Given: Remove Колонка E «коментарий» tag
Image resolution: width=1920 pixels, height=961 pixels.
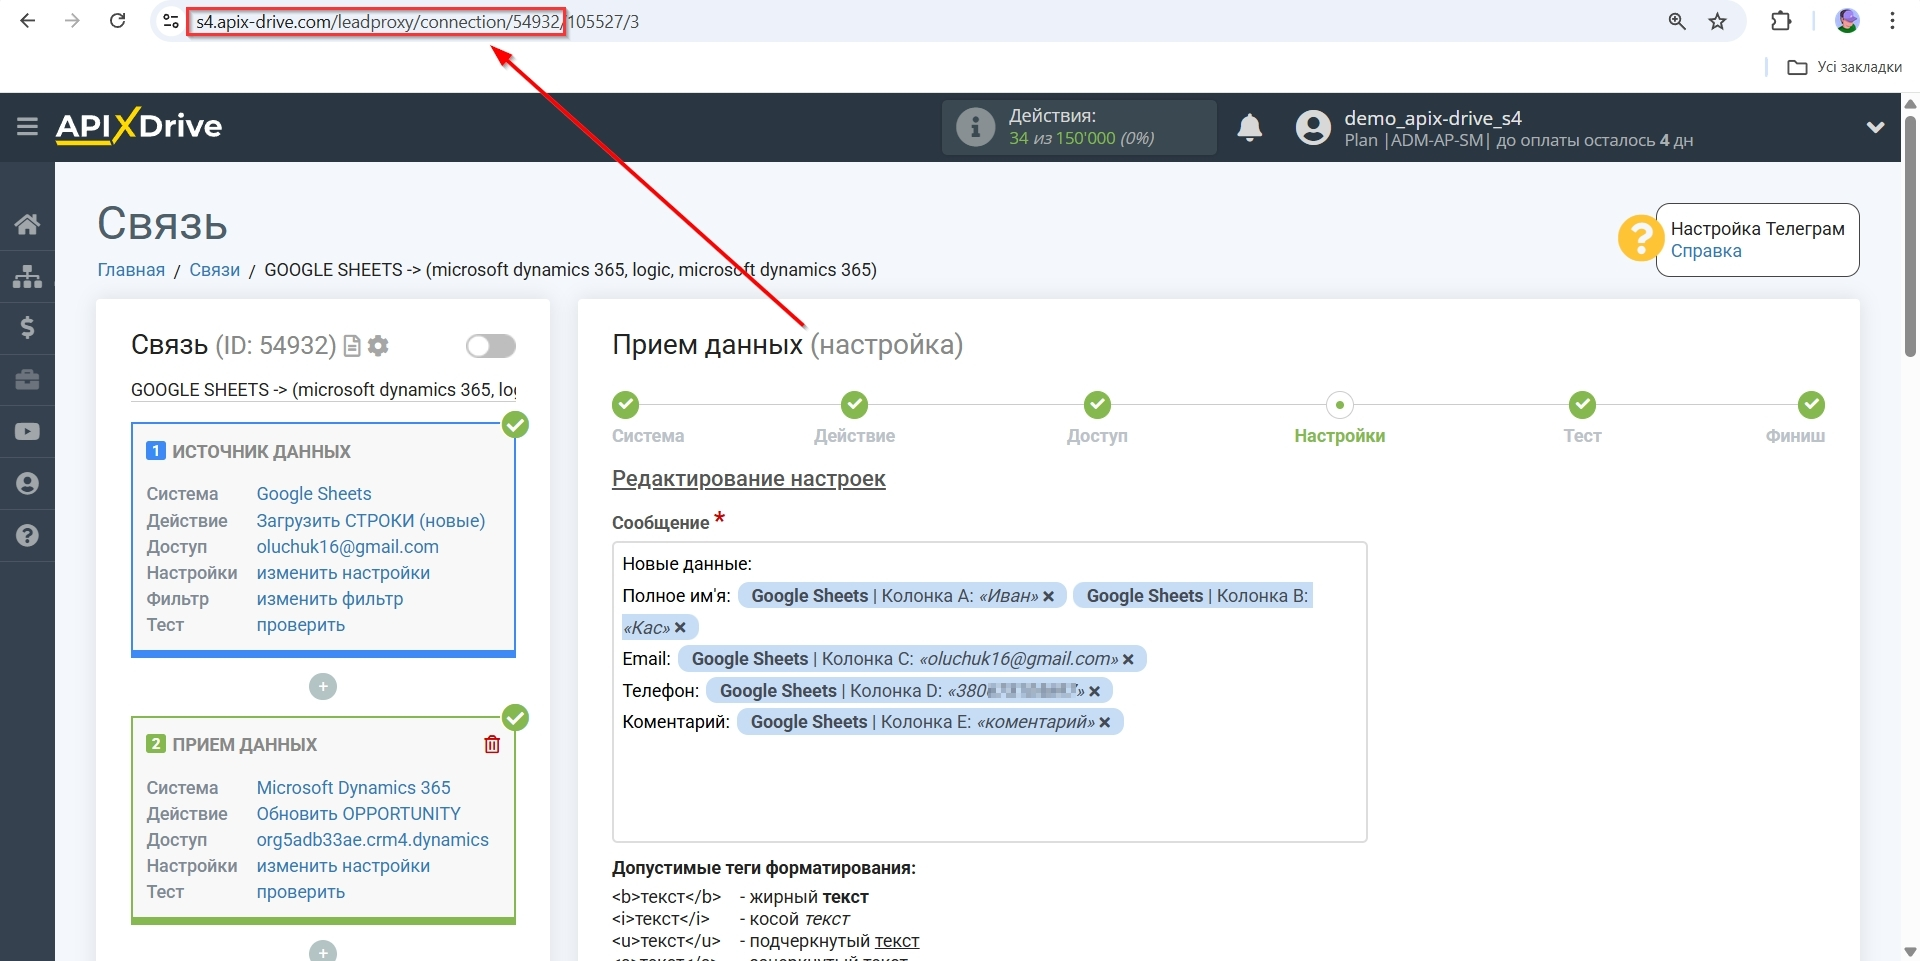Looking at the screenshot, I should [x=1104, y=723].
